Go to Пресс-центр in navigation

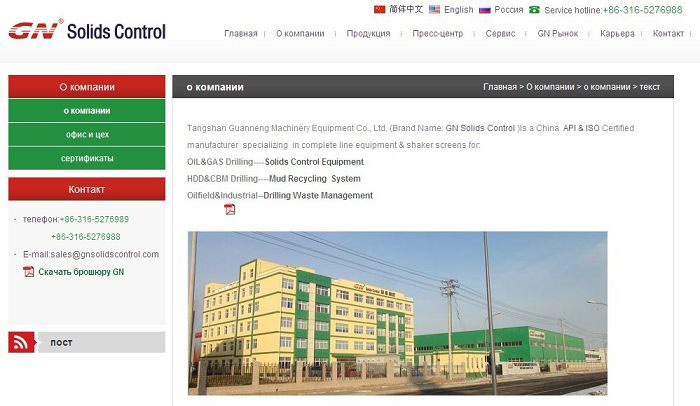437,34
